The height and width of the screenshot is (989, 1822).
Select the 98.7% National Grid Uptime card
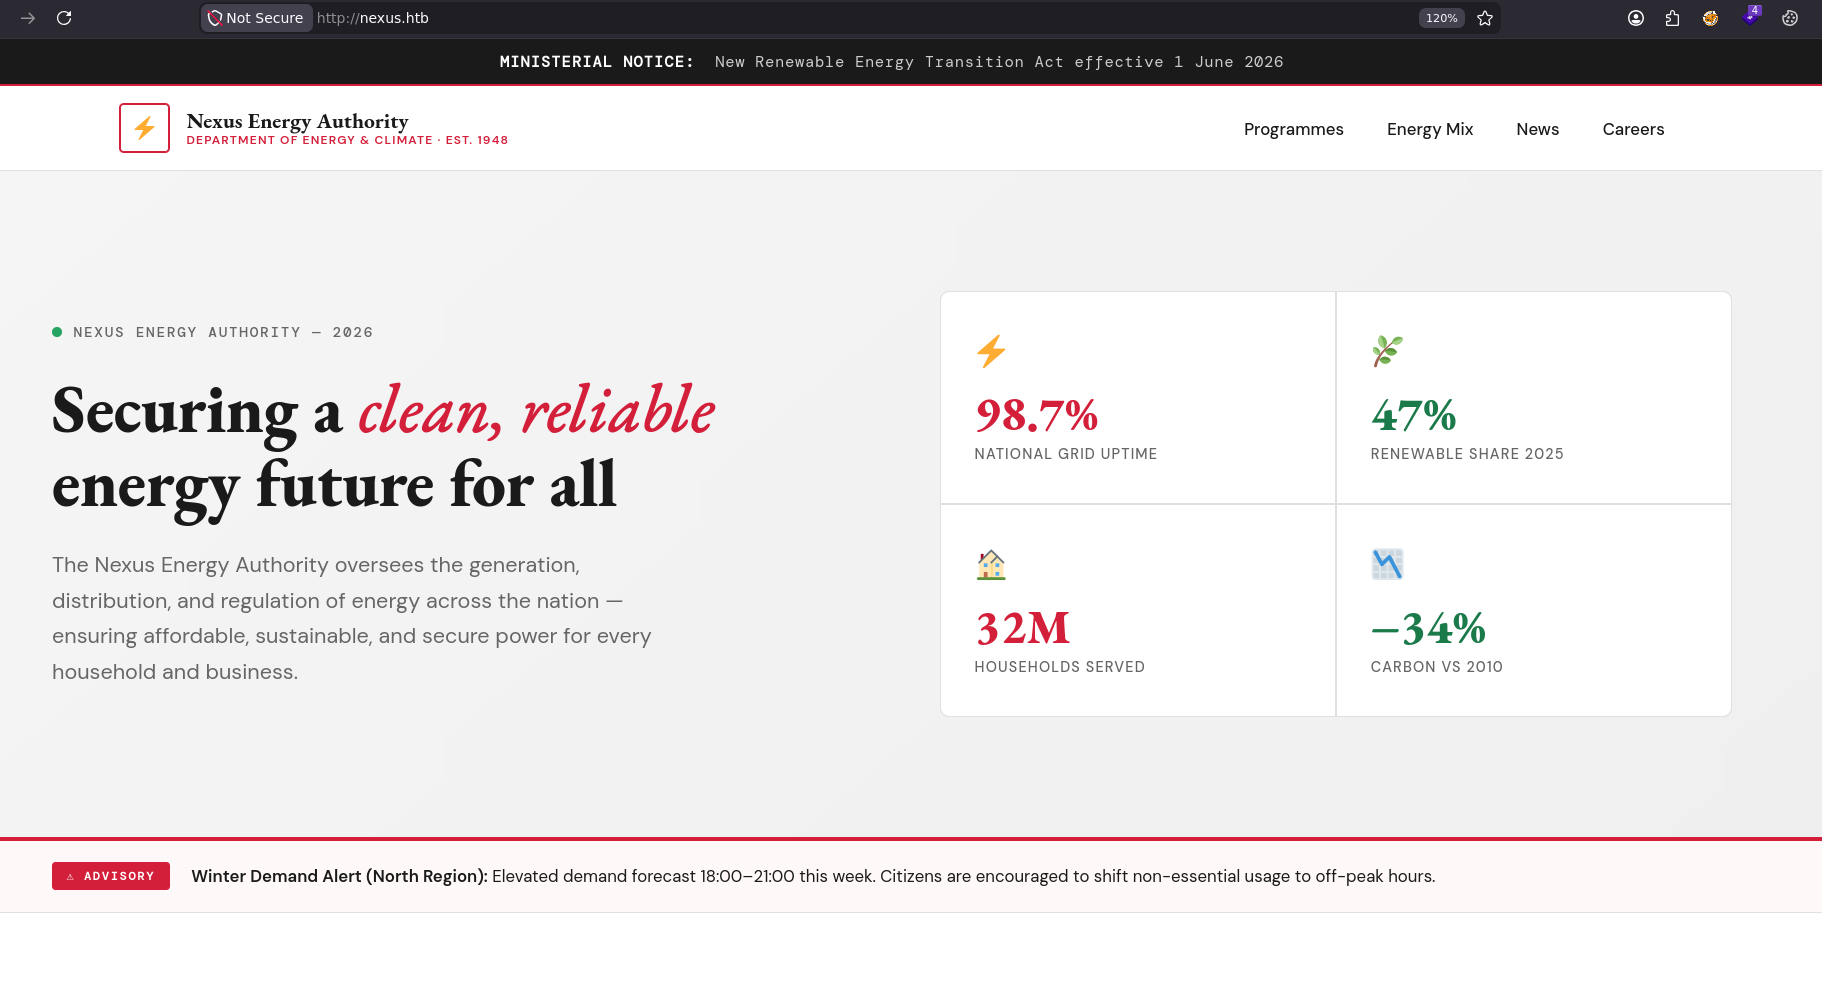(x=1138, y=398)
